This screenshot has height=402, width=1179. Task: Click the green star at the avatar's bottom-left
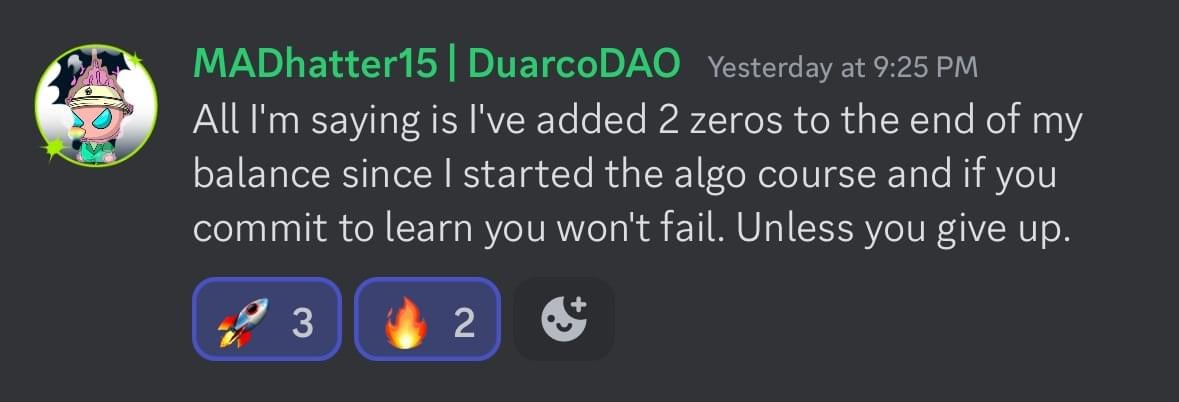point(53,148)
